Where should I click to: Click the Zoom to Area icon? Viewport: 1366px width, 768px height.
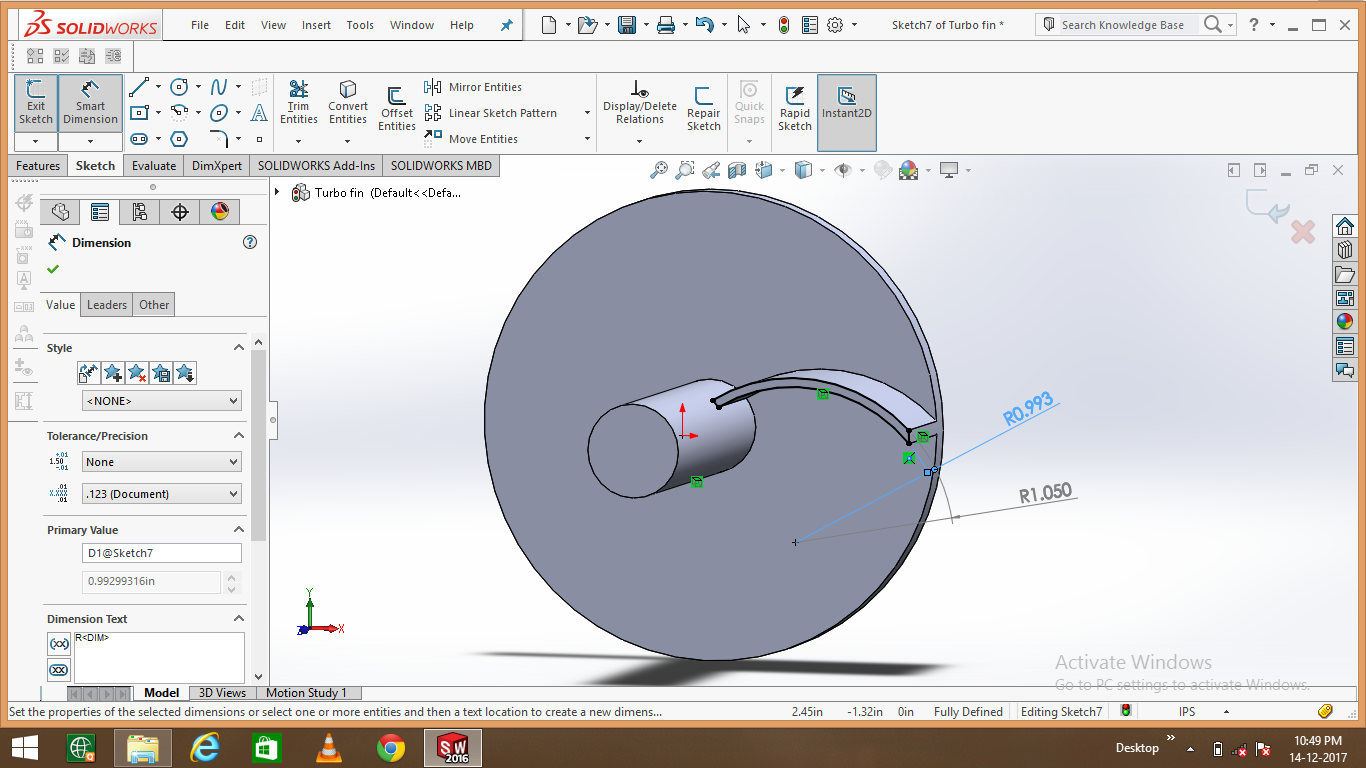pos(684,170)
